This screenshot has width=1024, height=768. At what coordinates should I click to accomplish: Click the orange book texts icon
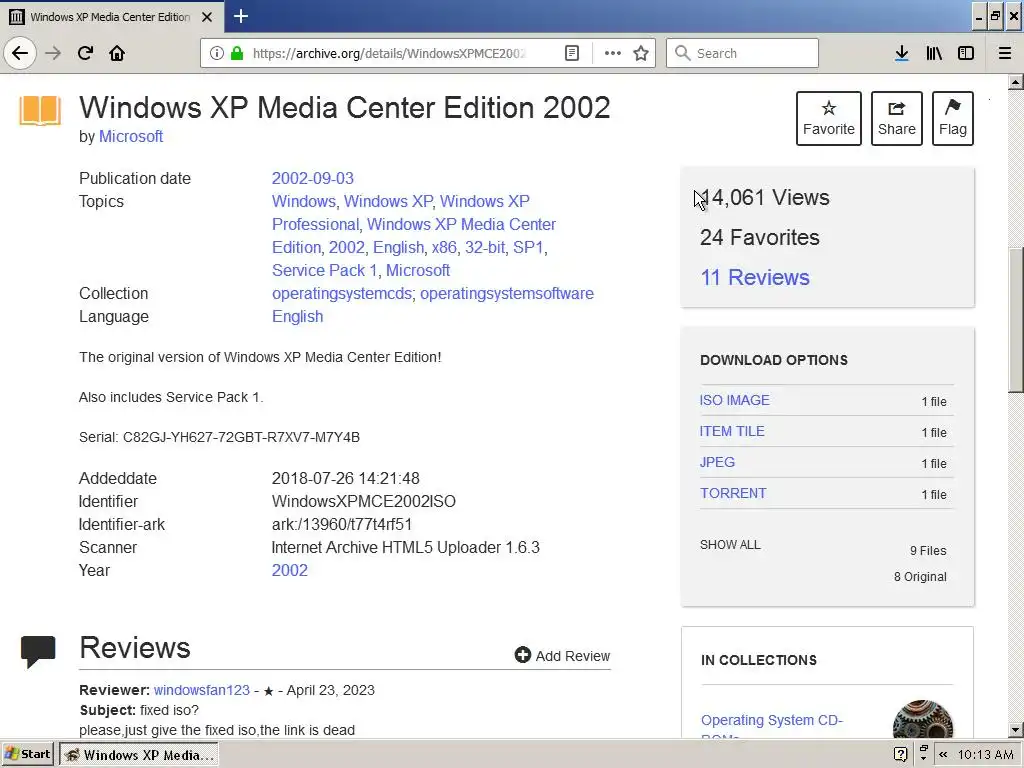pyautogui.click(x=40, y=110)
